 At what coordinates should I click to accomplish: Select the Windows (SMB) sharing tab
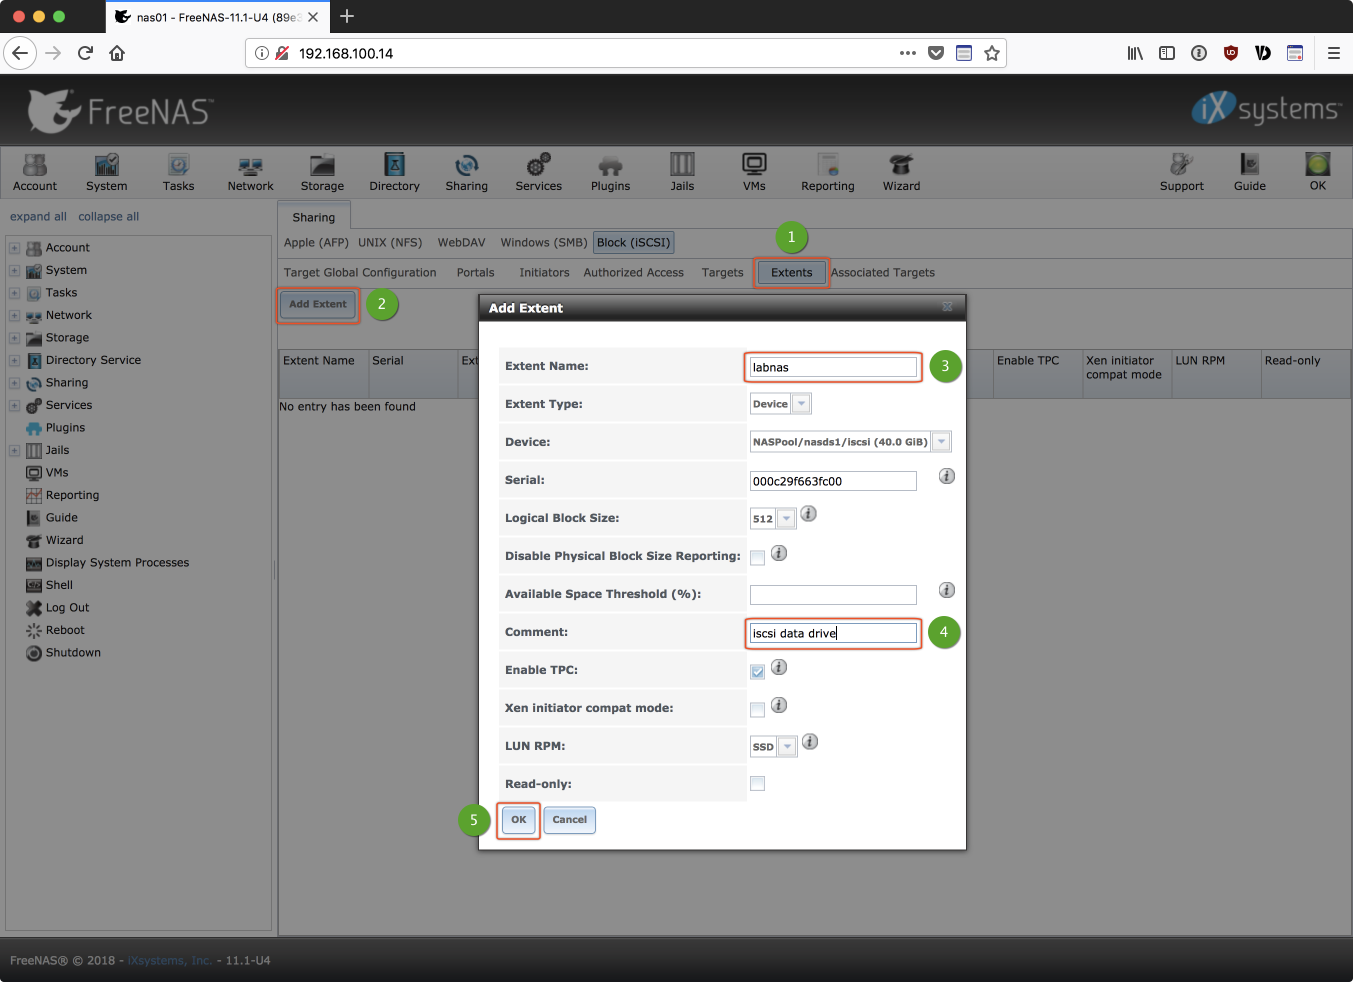543,243
